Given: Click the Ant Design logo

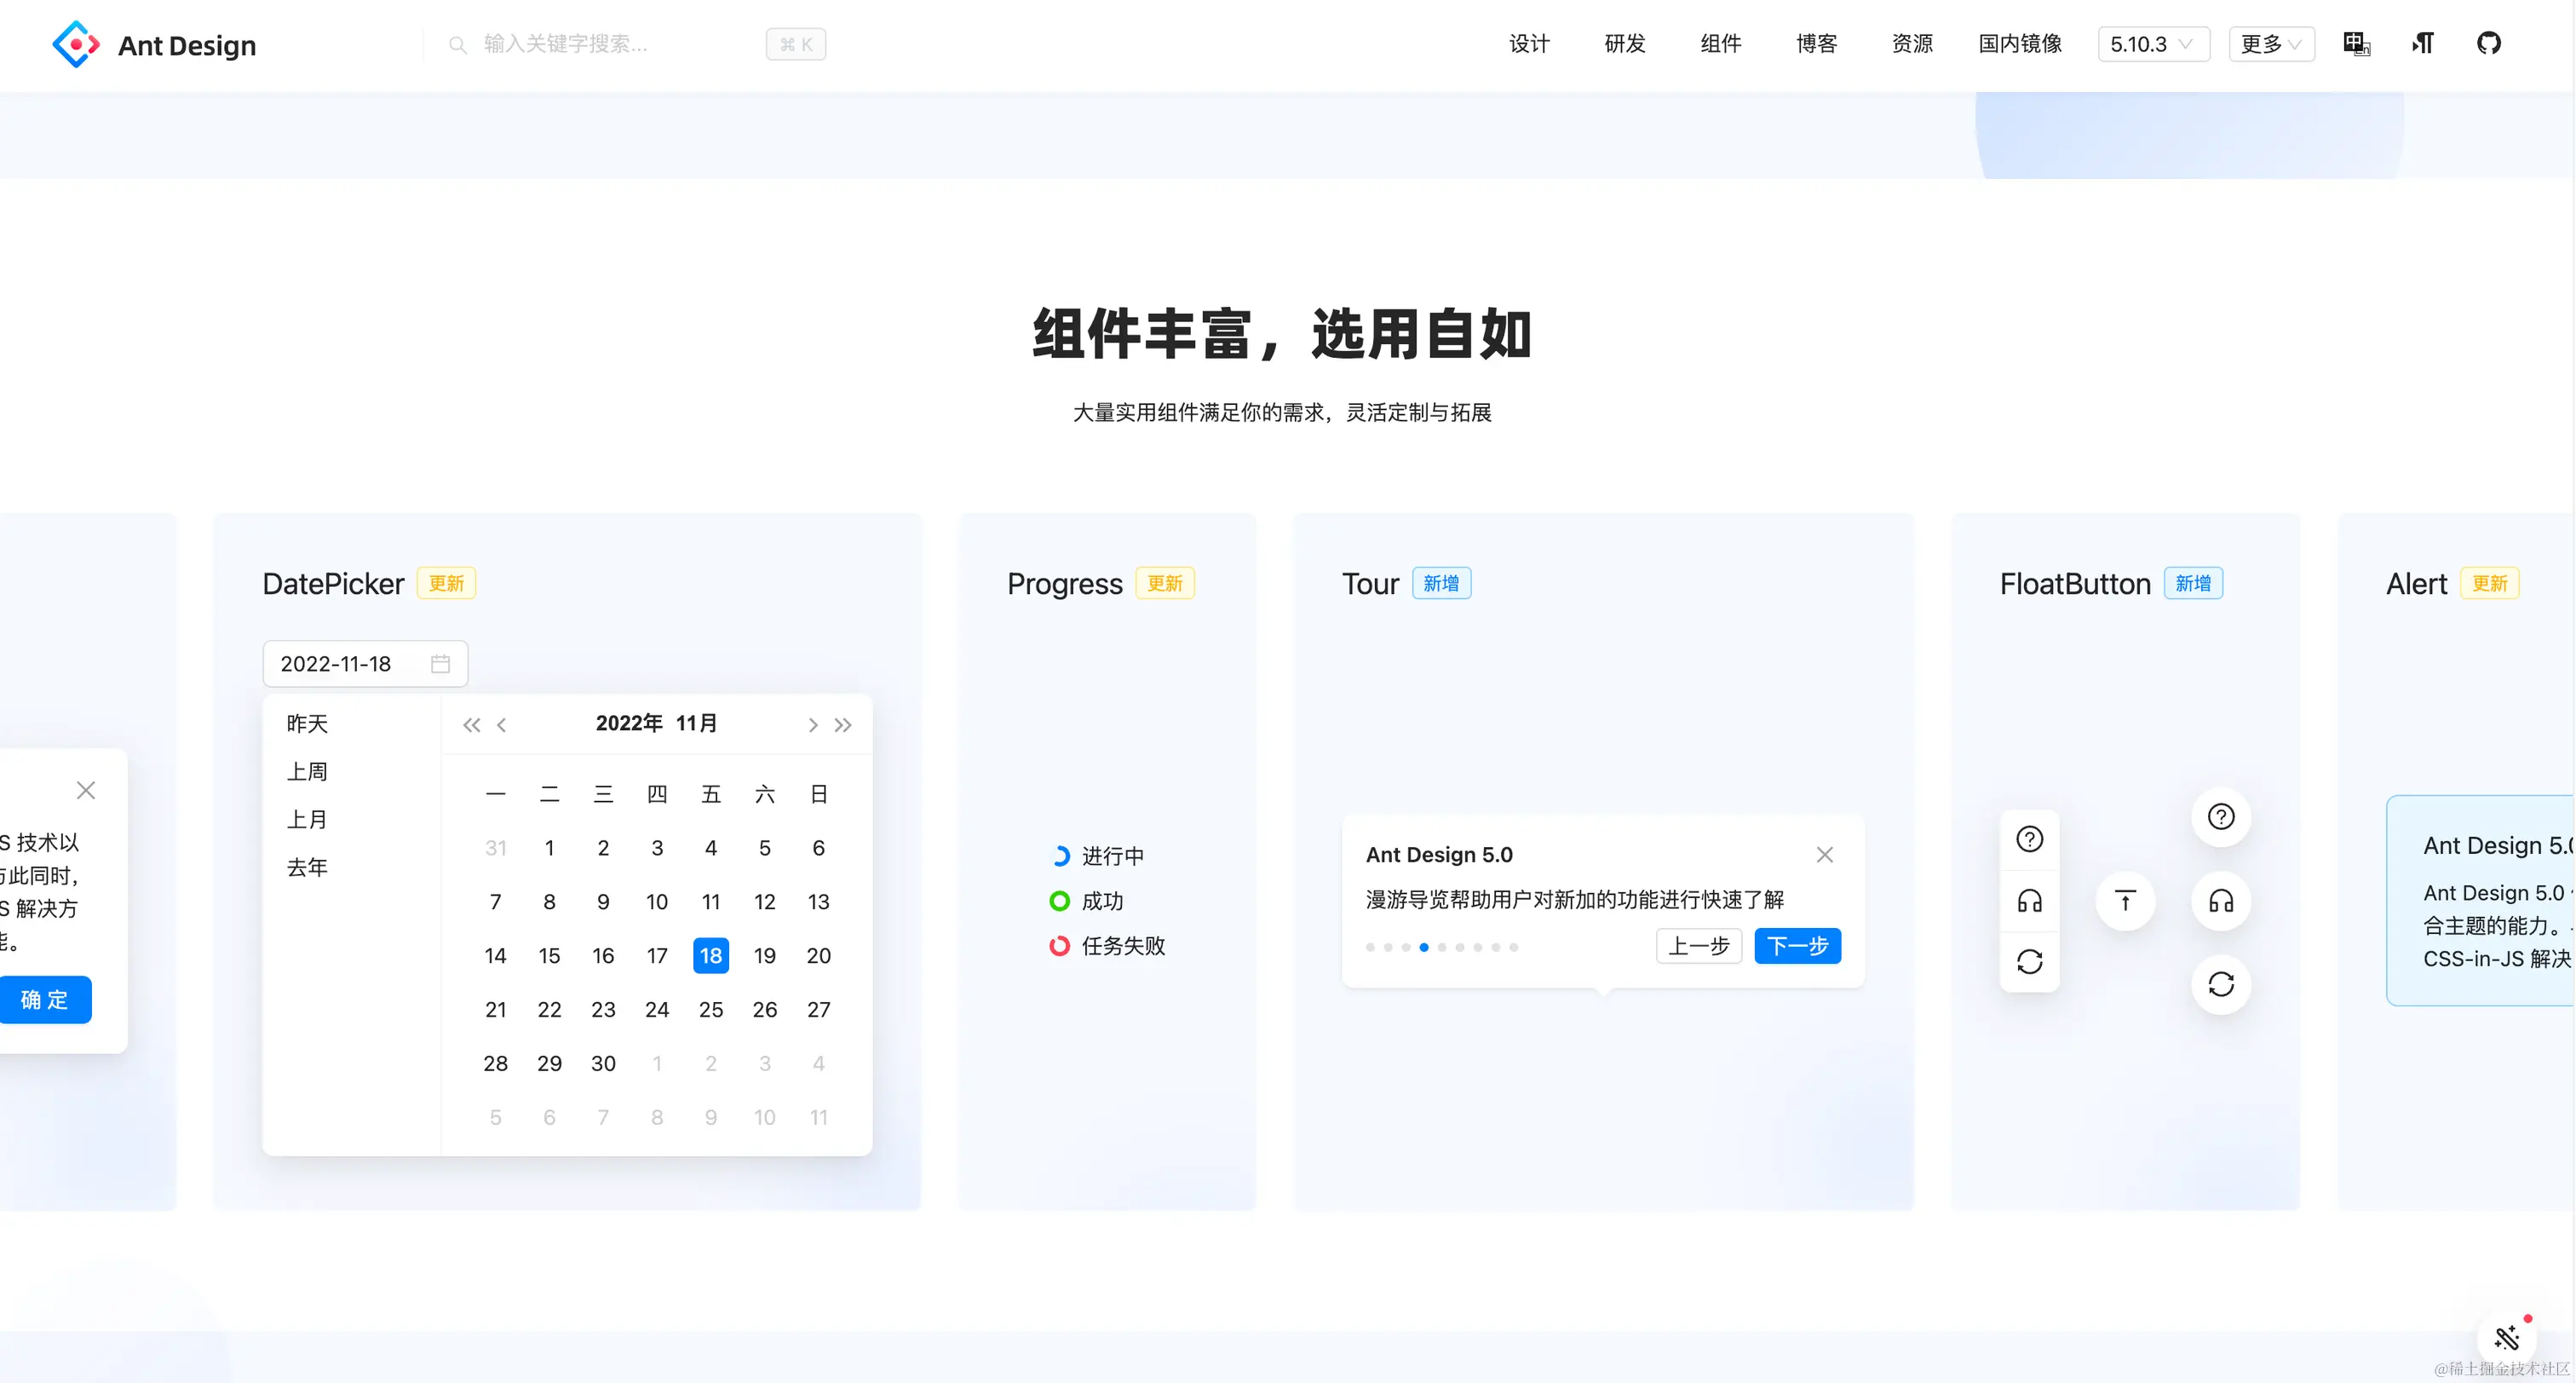Looking at the screenshot, I should 154,45.
